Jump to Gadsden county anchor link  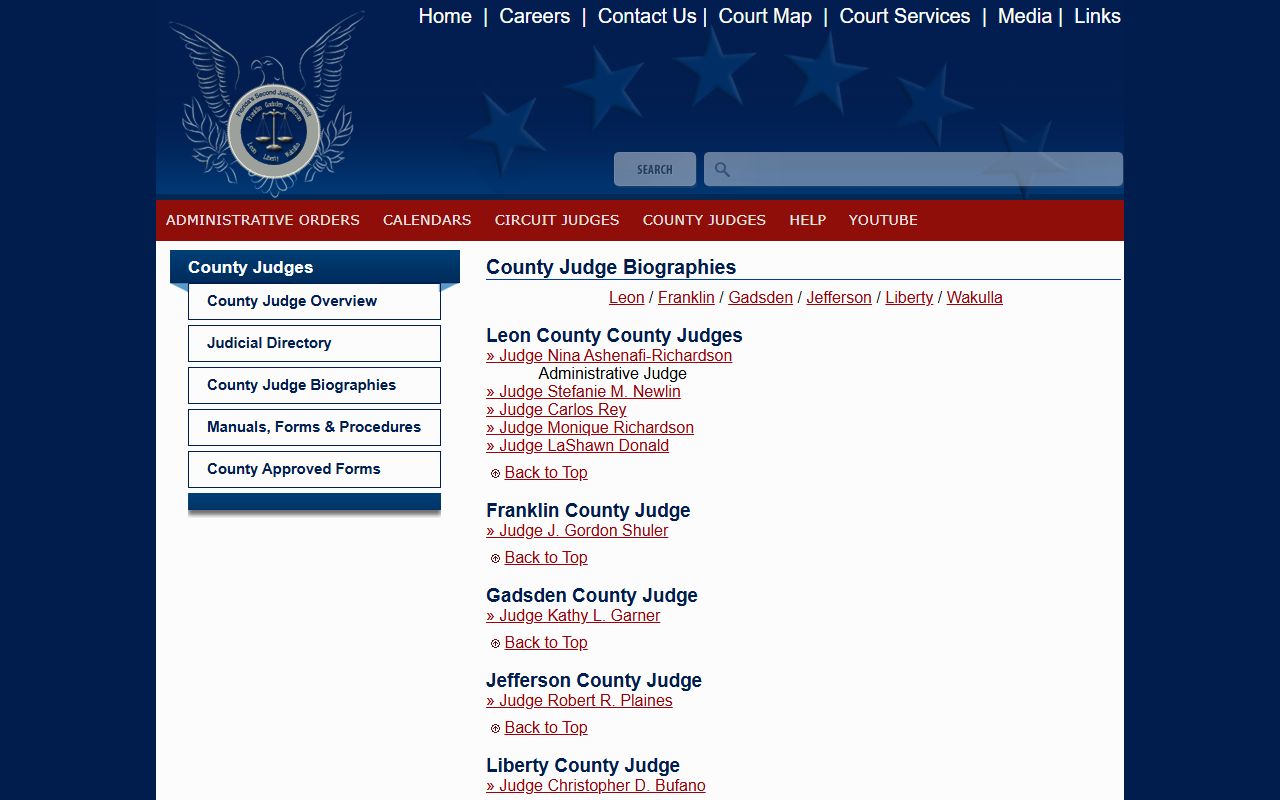[760, 298]
